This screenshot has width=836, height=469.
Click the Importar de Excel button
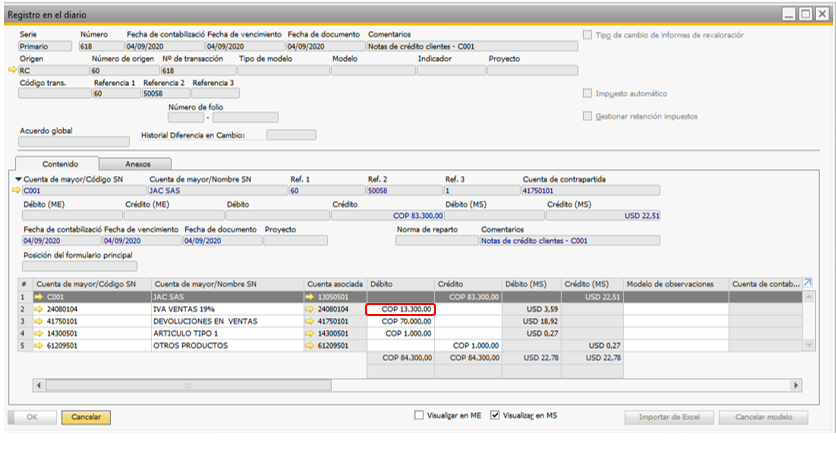click(x=667, y=416)
